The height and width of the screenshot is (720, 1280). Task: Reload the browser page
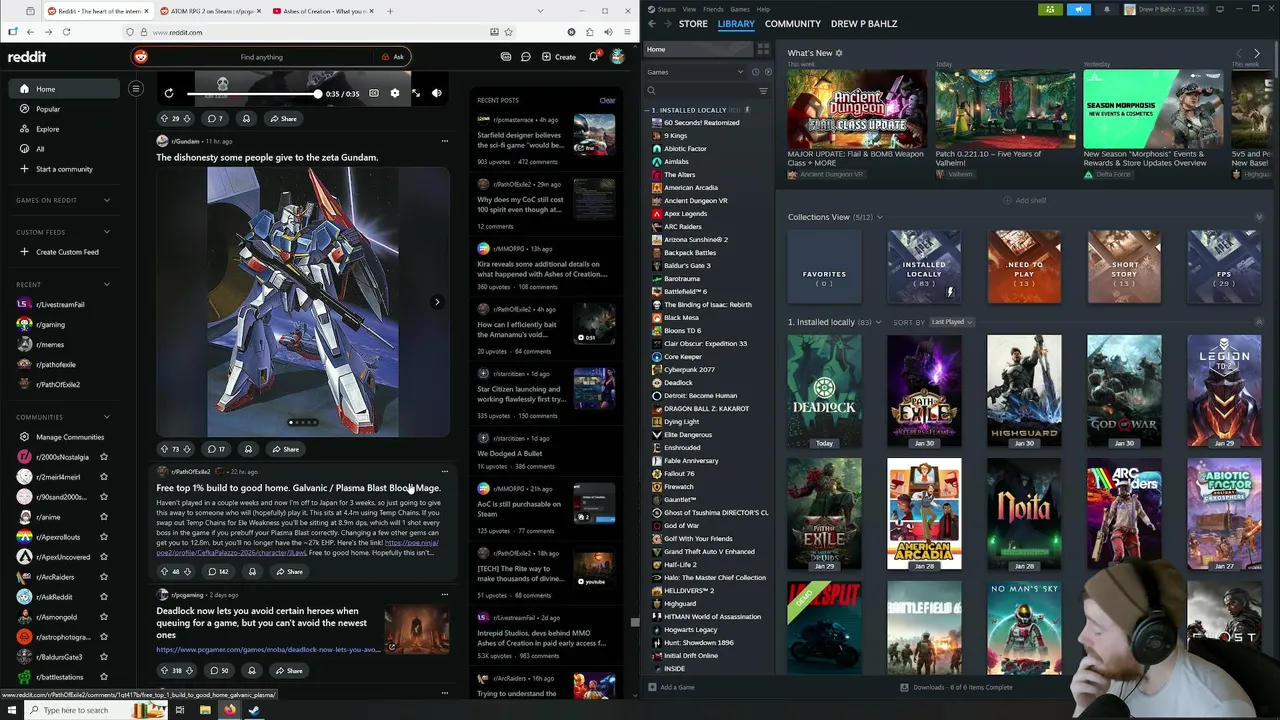pos(66,32)
